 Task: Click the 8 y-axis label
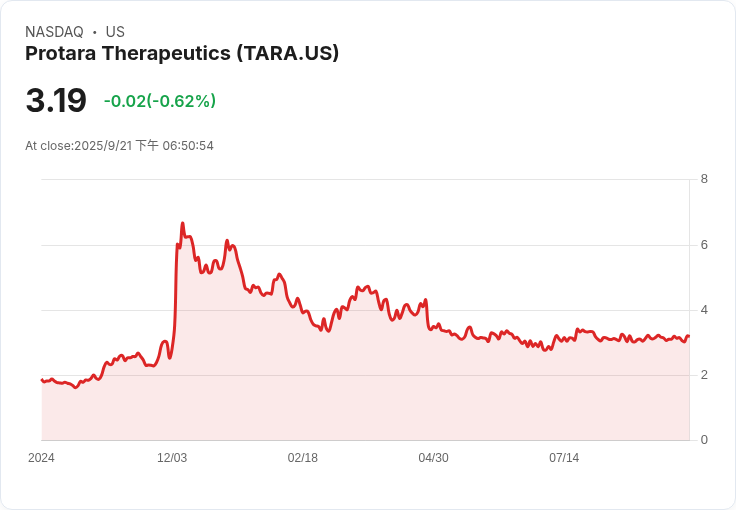tap(704, 179)
